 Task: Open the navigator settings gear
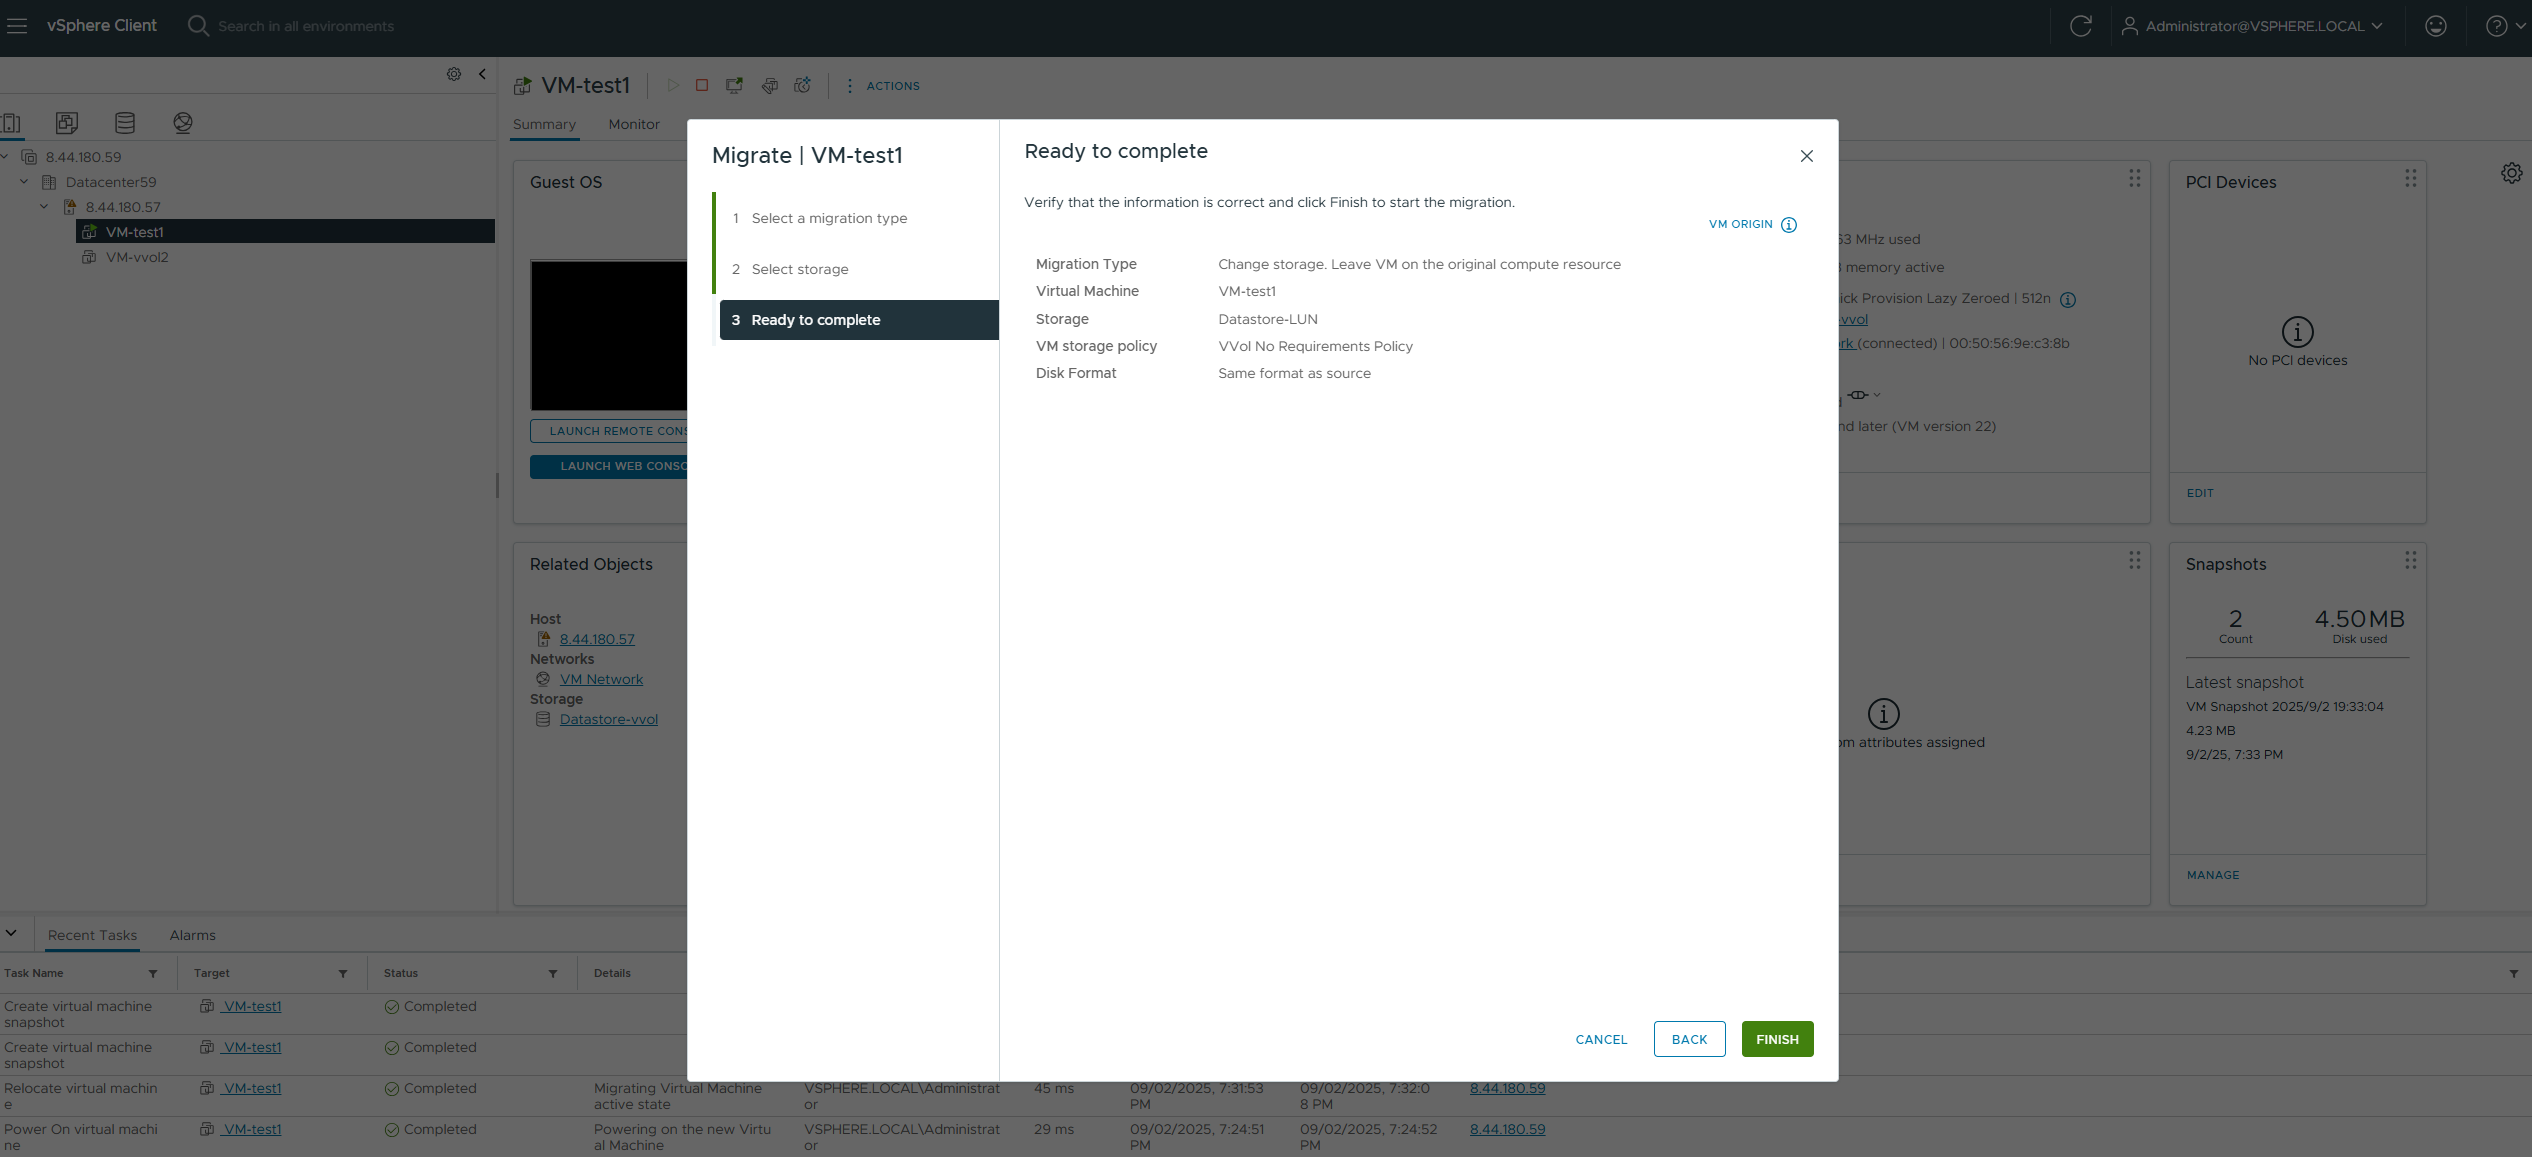454,74
